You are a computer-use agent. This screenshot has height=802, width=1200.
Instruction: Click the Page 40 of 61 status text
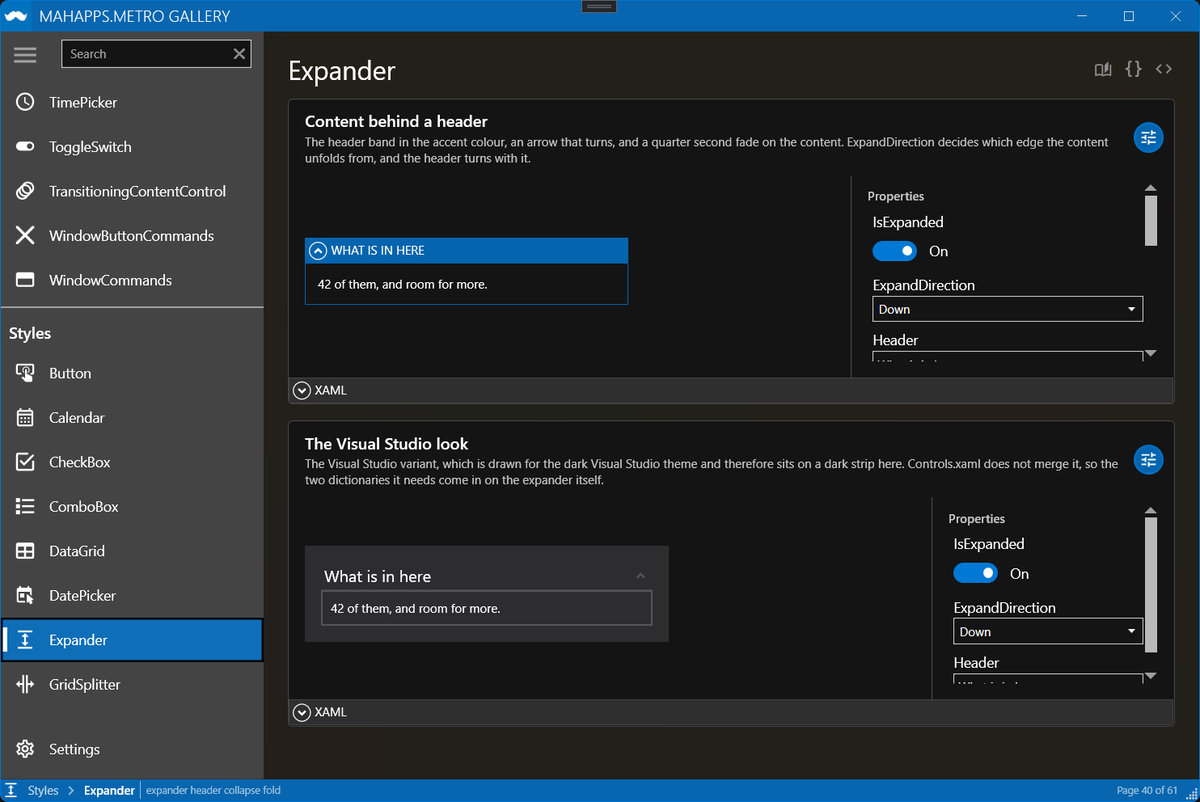click(x=1148, y=790)
